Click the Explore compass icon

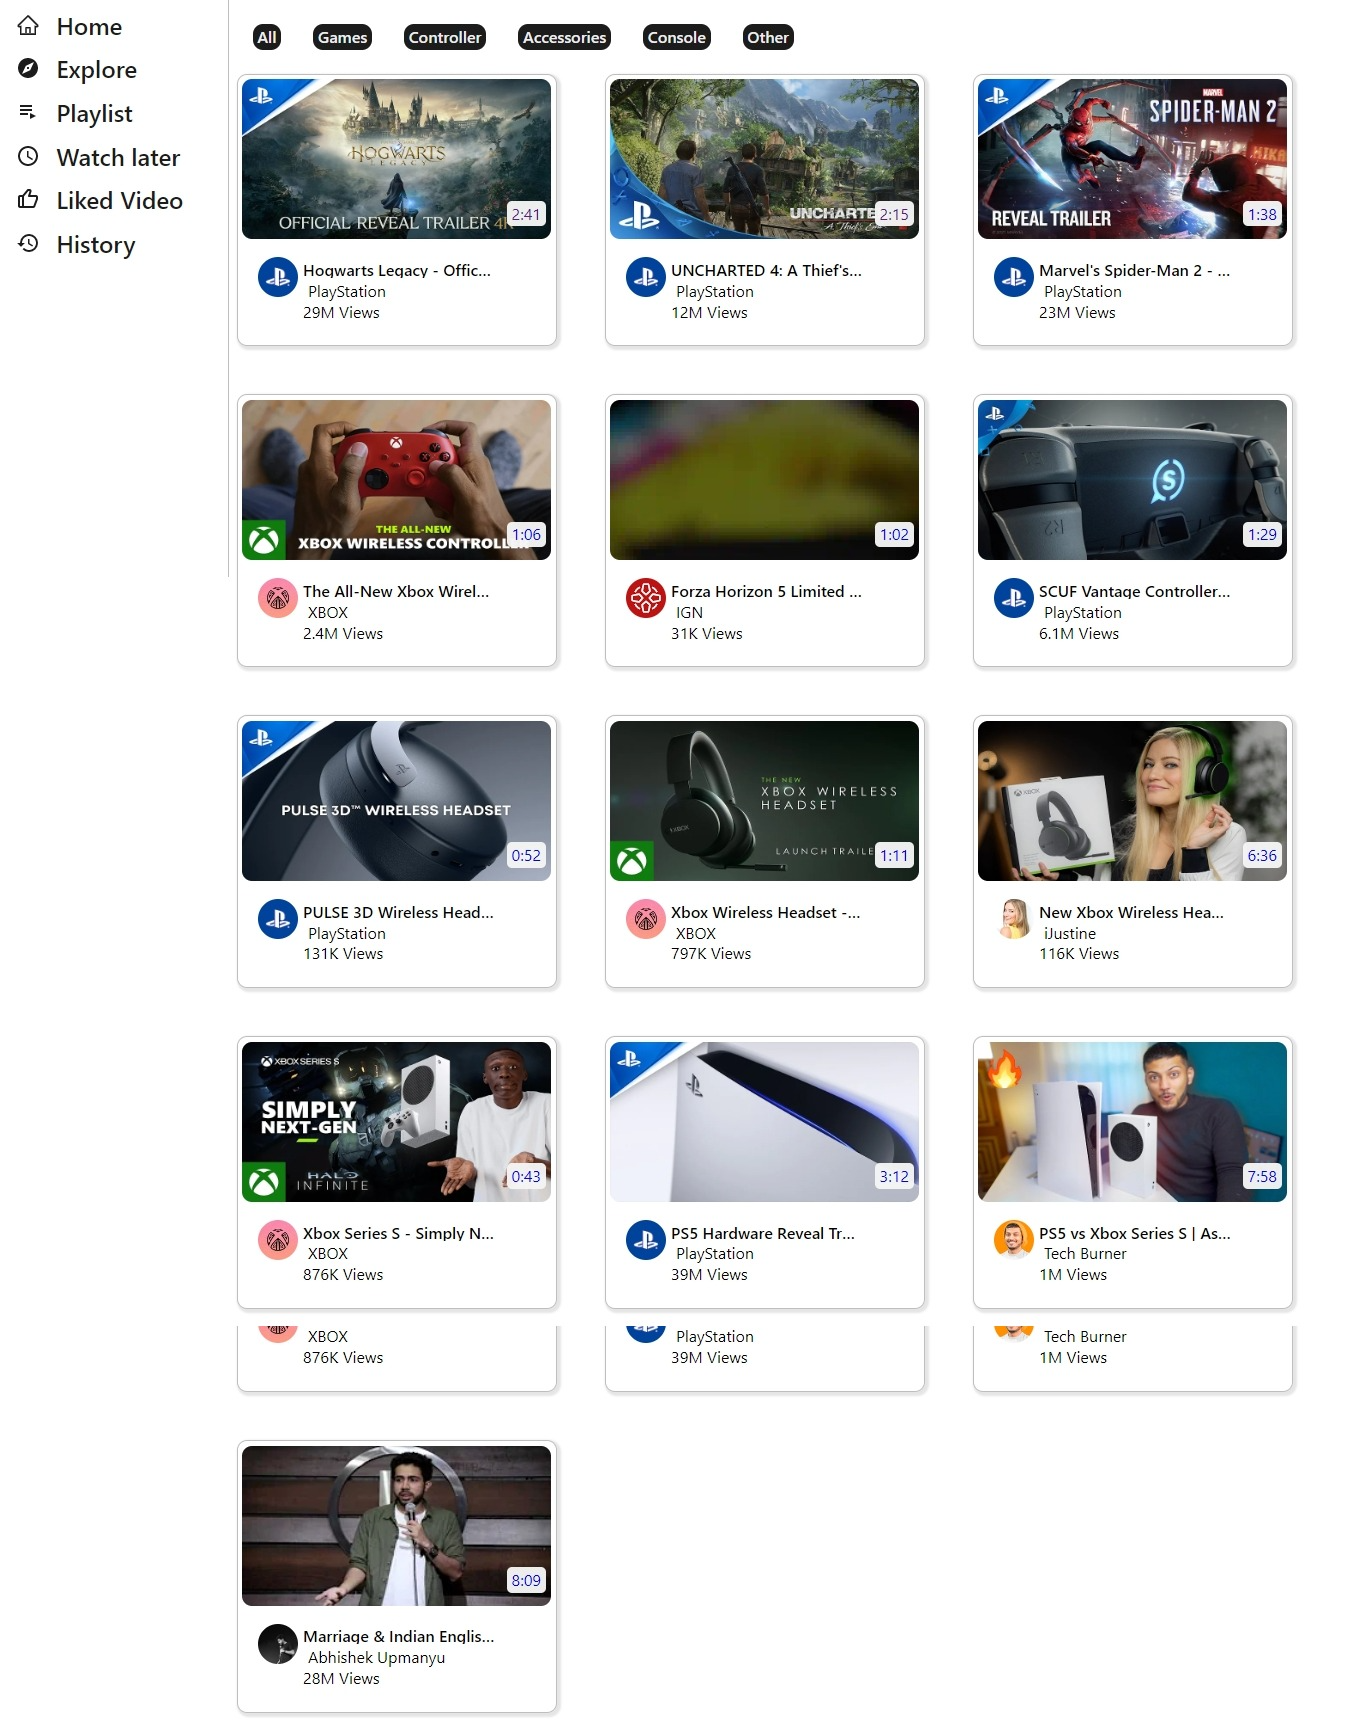28,69
